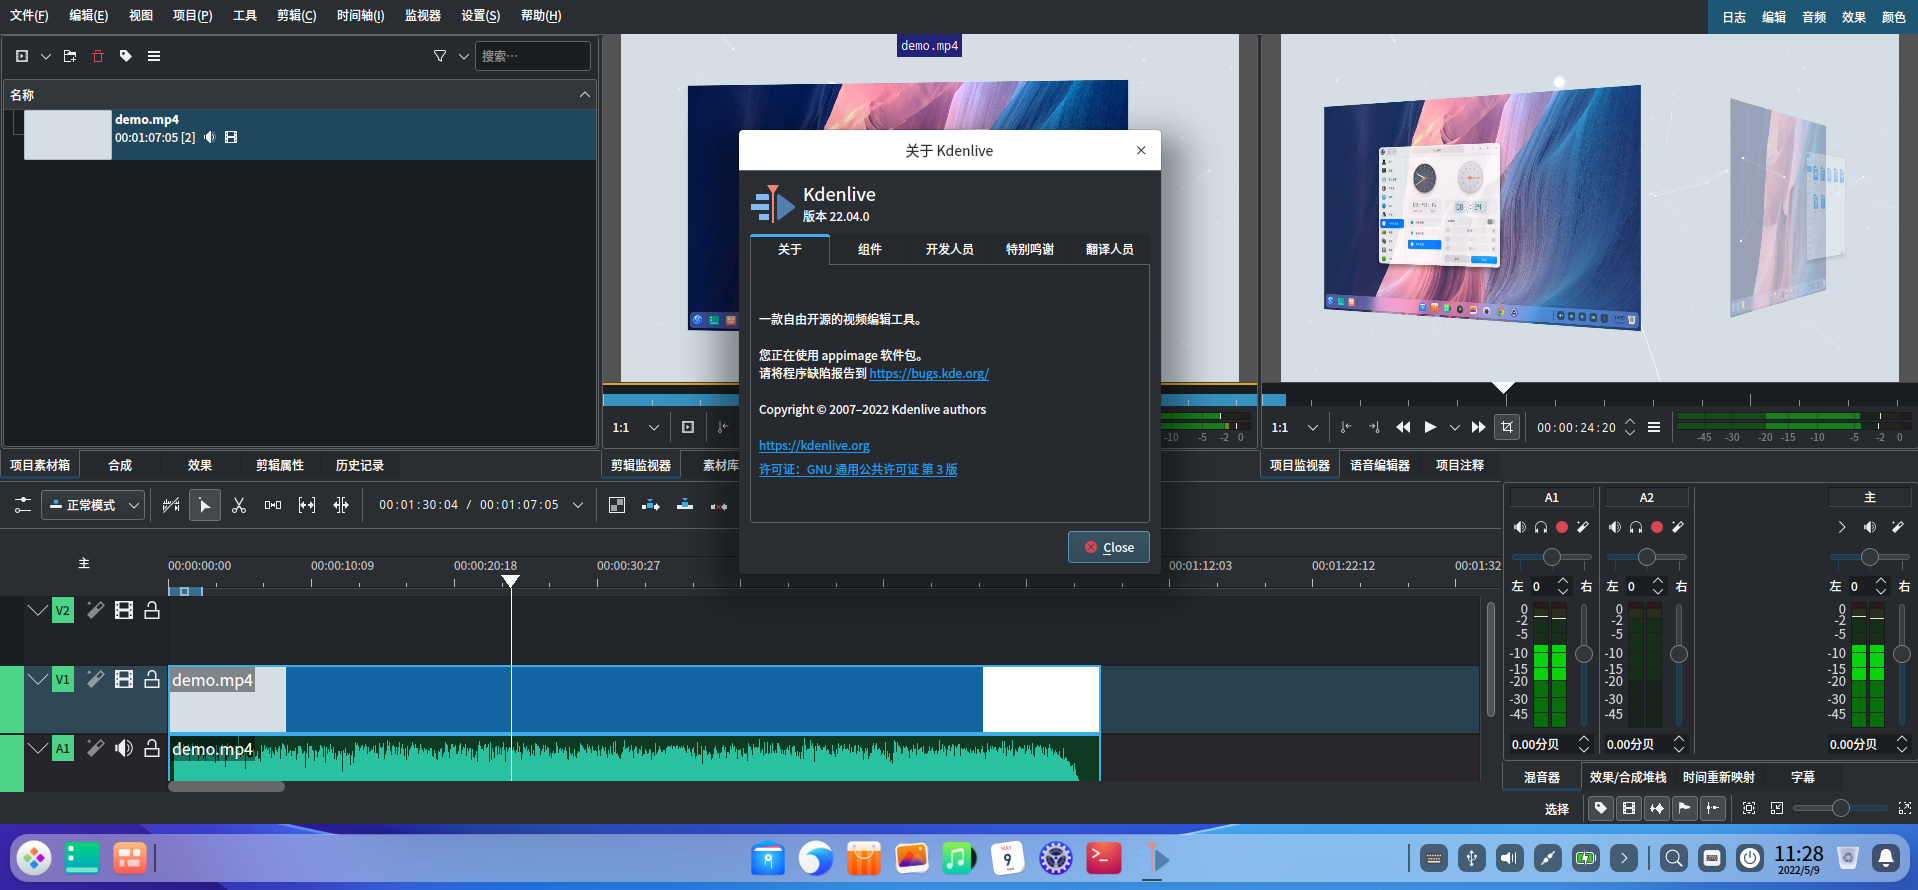Open the 时间轴 menu

tap(360, 15)
